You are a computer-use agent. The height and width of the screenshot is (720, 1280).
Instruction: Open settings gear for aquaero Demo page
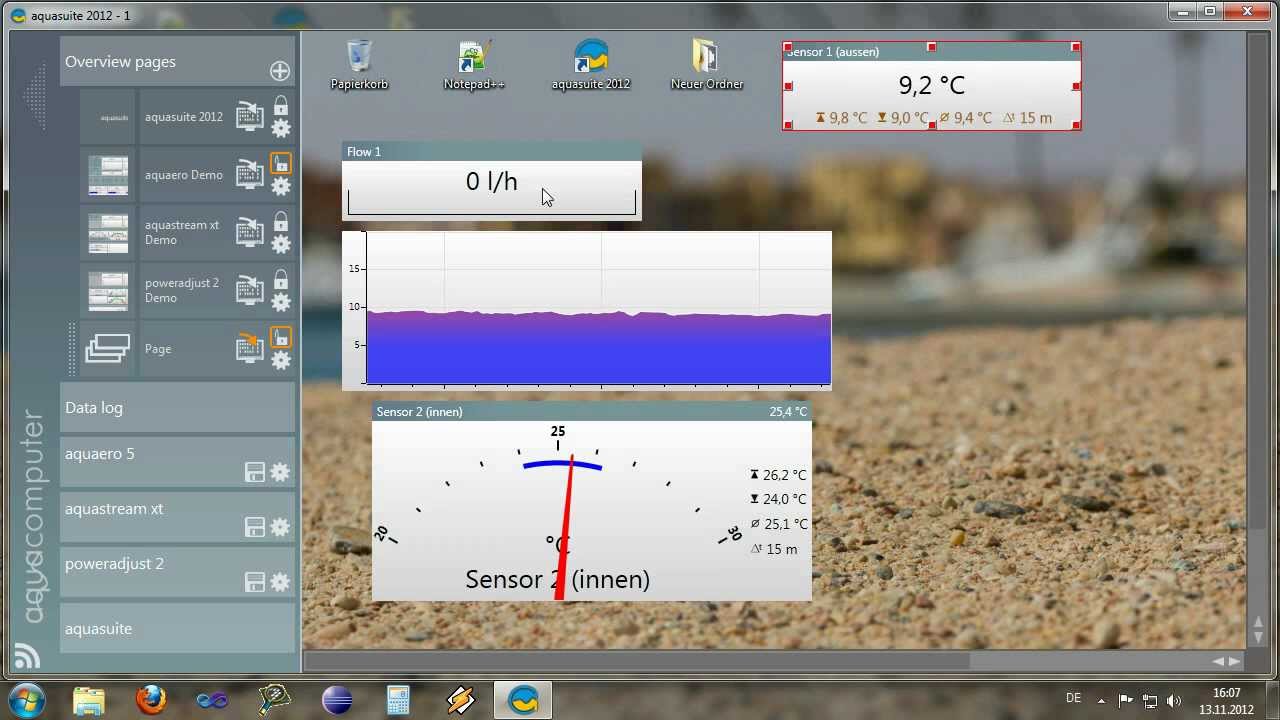tap(281, 186)
